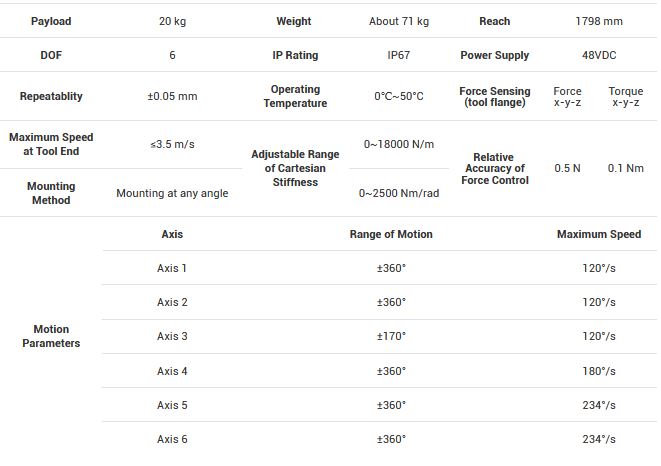Select the 20 kg payload value
This screenshot has height=466, width=661.
coord(172,21)
